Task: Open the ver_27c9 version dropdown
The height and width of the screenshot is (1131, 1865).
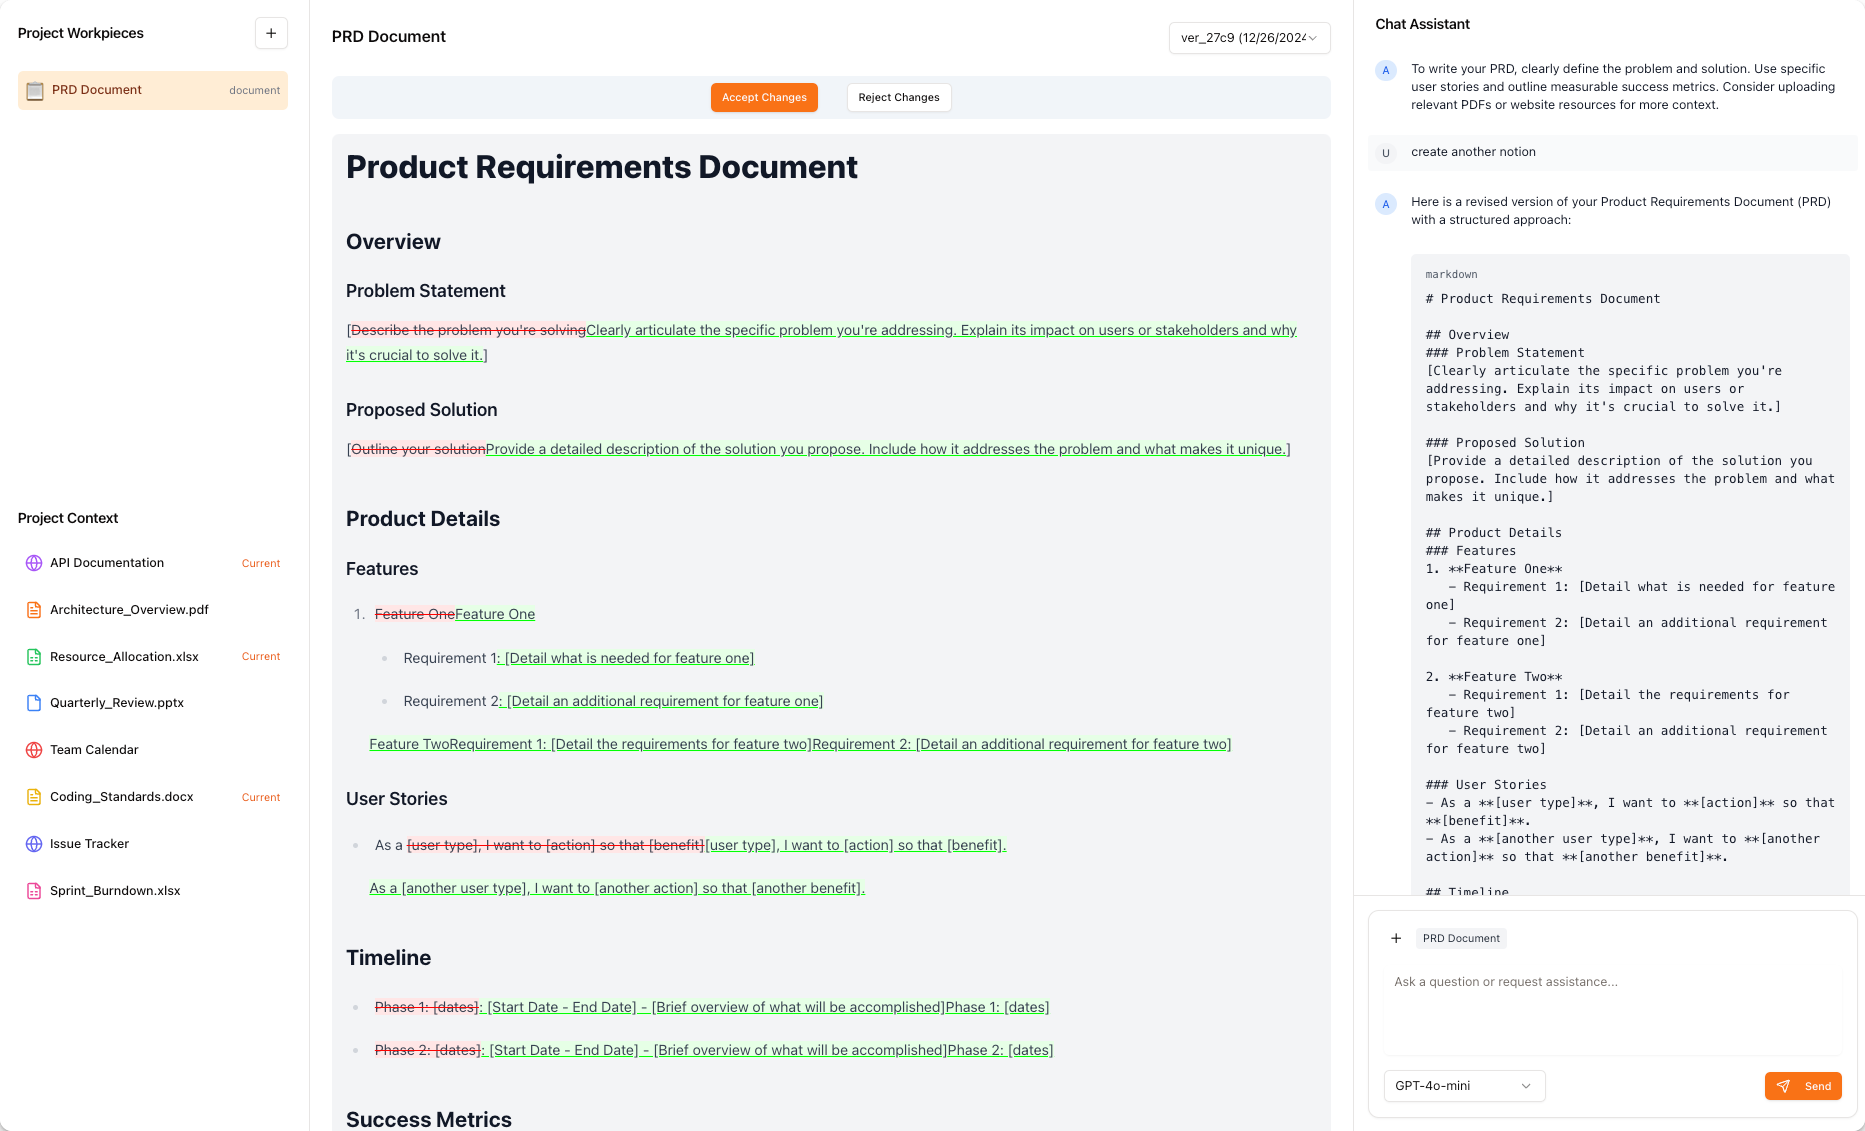Action: pos(1248,38)
